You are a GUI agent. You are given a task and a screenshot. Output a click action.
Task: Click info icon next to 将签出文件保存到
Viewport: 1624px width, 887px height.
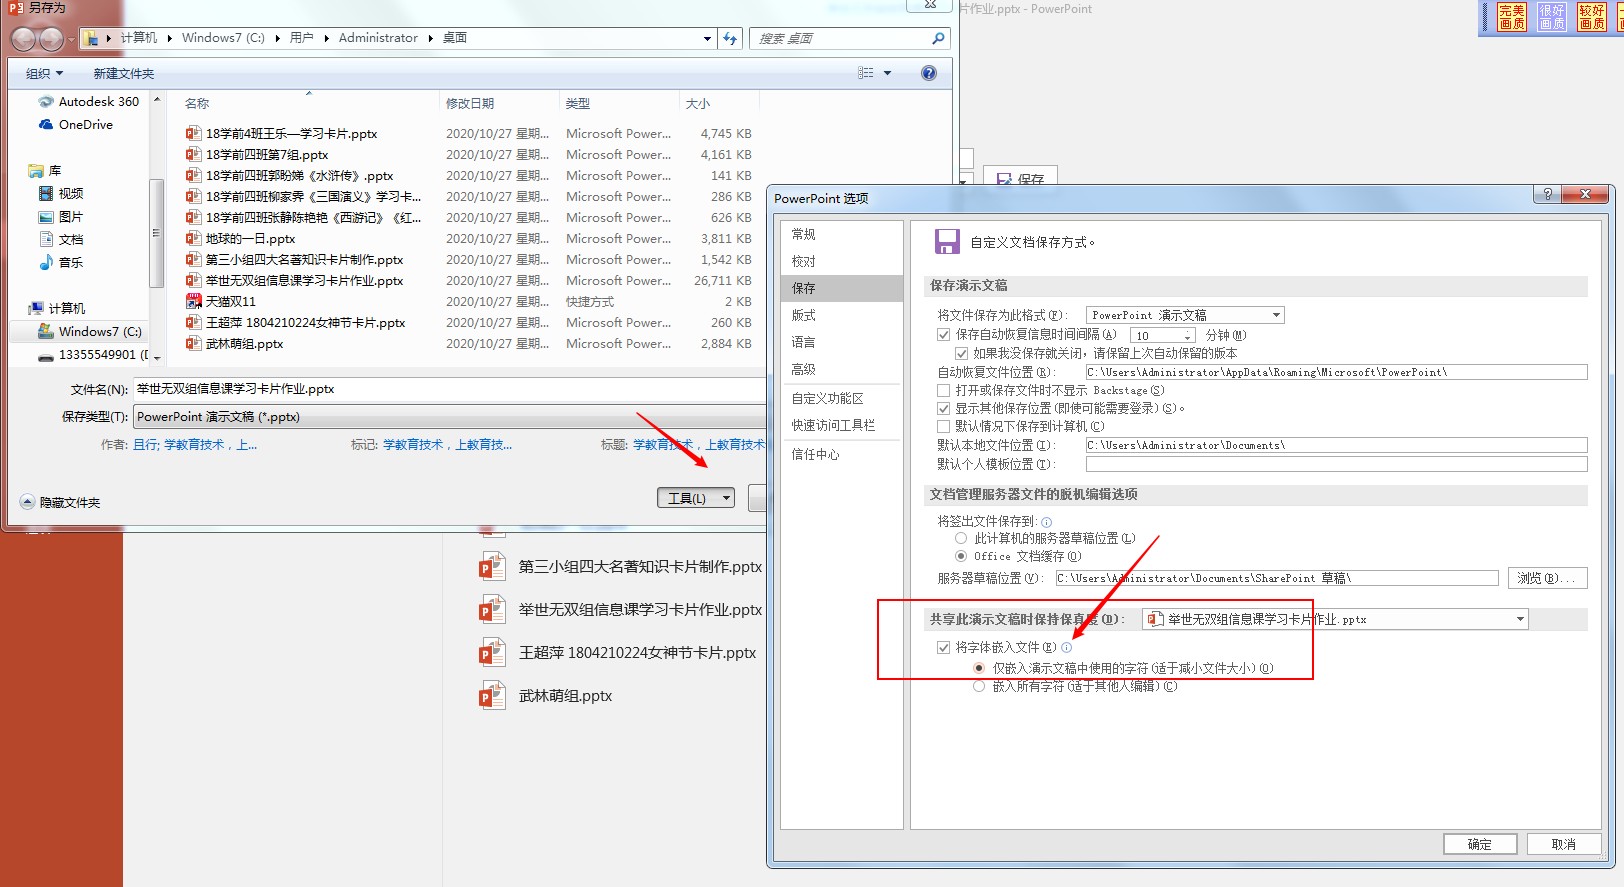(x=1046, y=522)
